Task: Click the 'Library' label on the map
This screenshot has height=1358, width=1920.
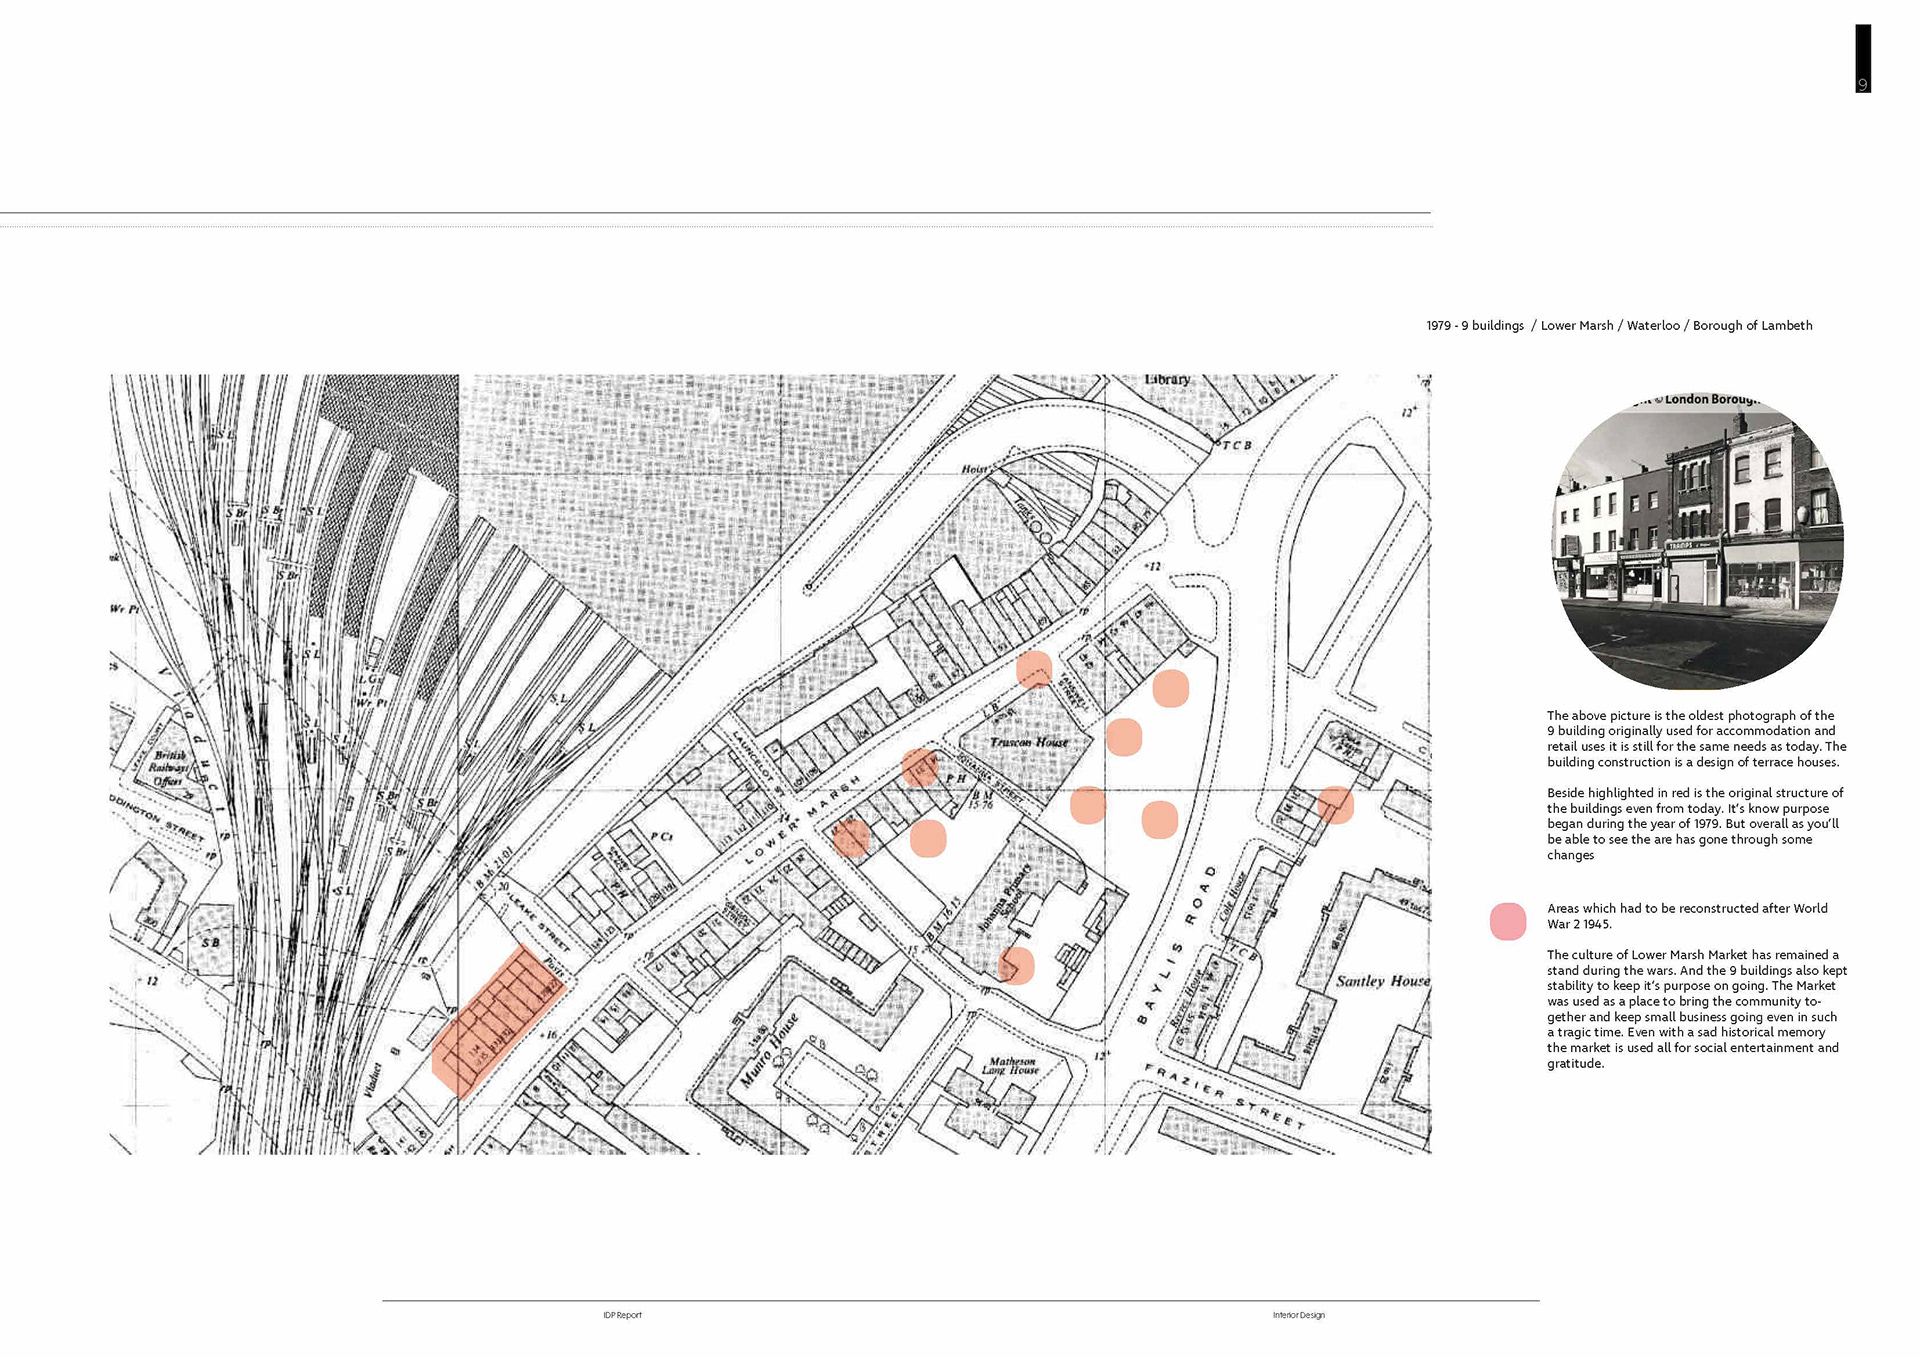Action: coord(1167,380)
